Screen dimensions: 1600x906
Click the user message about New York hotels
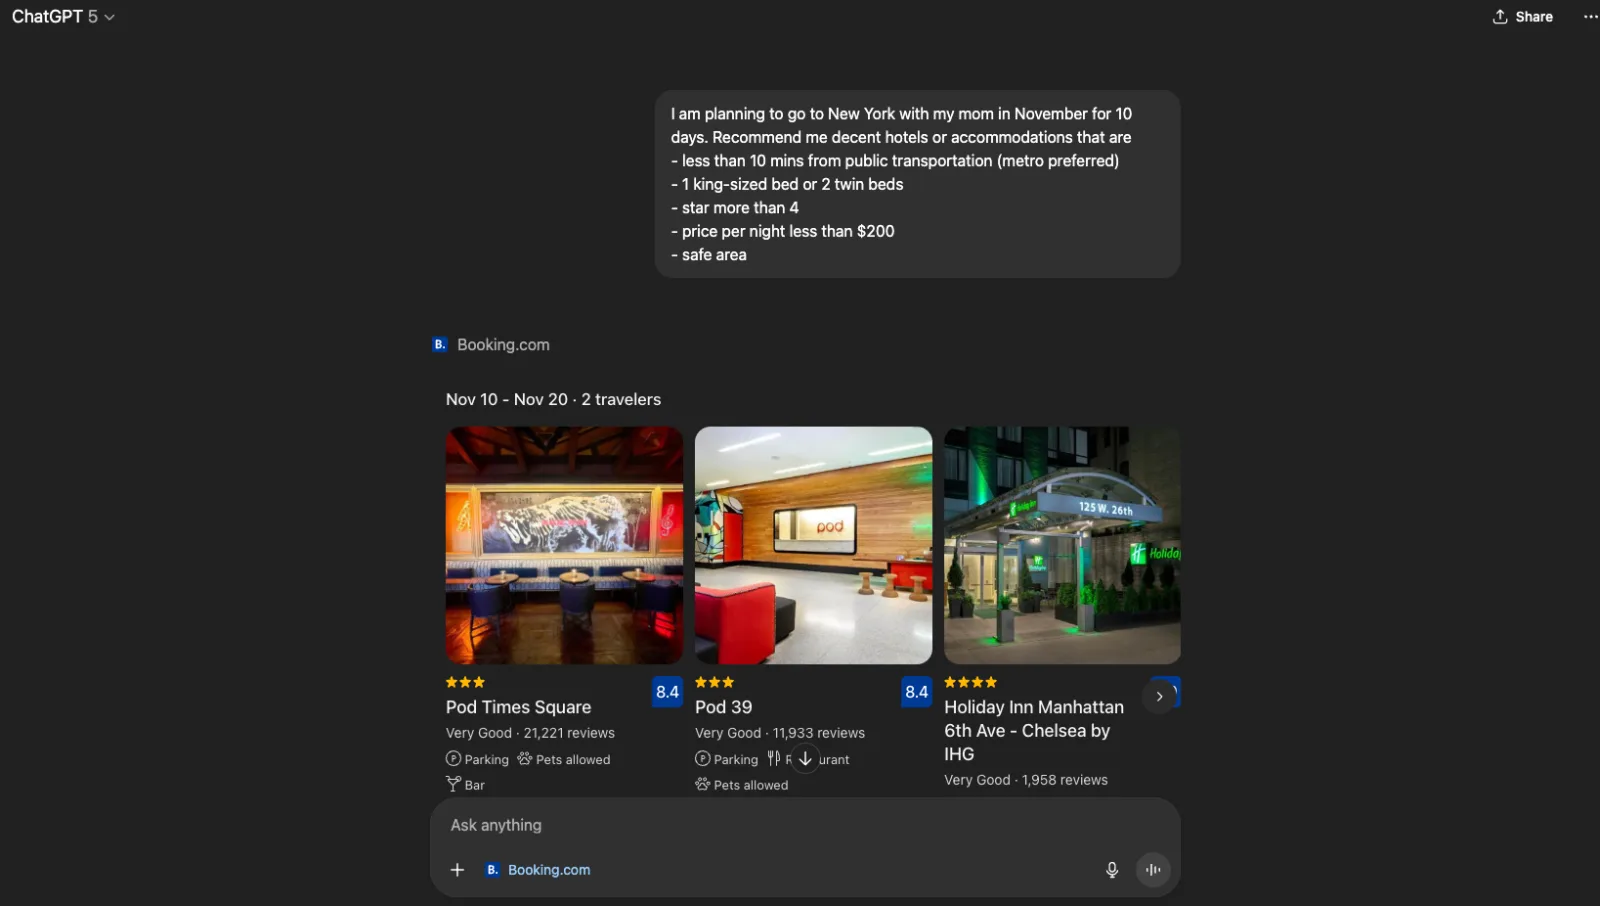click(x=917, y=184)
